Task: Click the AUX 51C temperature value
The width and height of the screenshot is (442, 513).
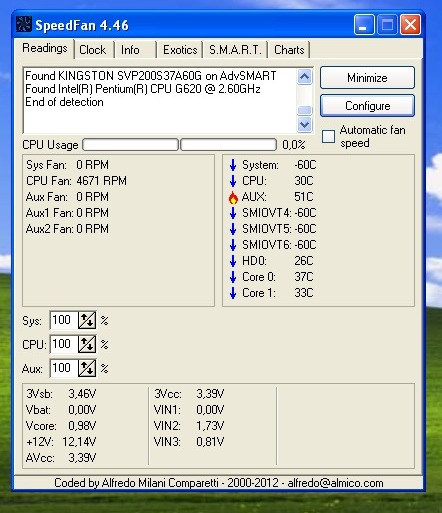Action: coord(303,197)
